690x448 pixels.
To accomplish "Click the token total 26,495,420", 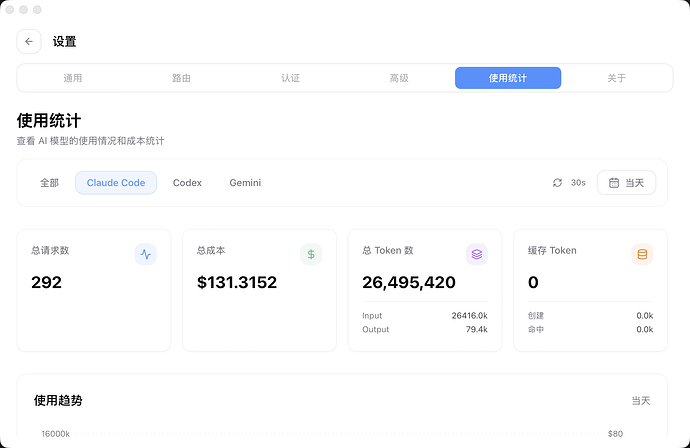I will [x=409, y=283].
